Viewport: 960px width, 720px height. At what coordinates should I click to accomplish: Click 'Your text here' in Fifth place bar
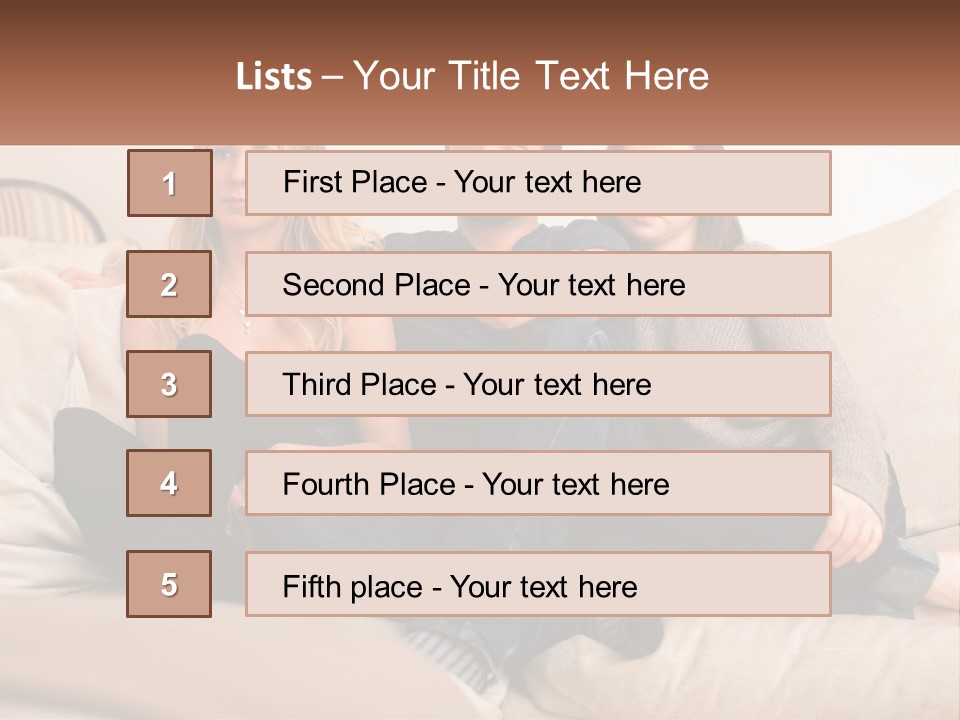click(x=544, y=587)
